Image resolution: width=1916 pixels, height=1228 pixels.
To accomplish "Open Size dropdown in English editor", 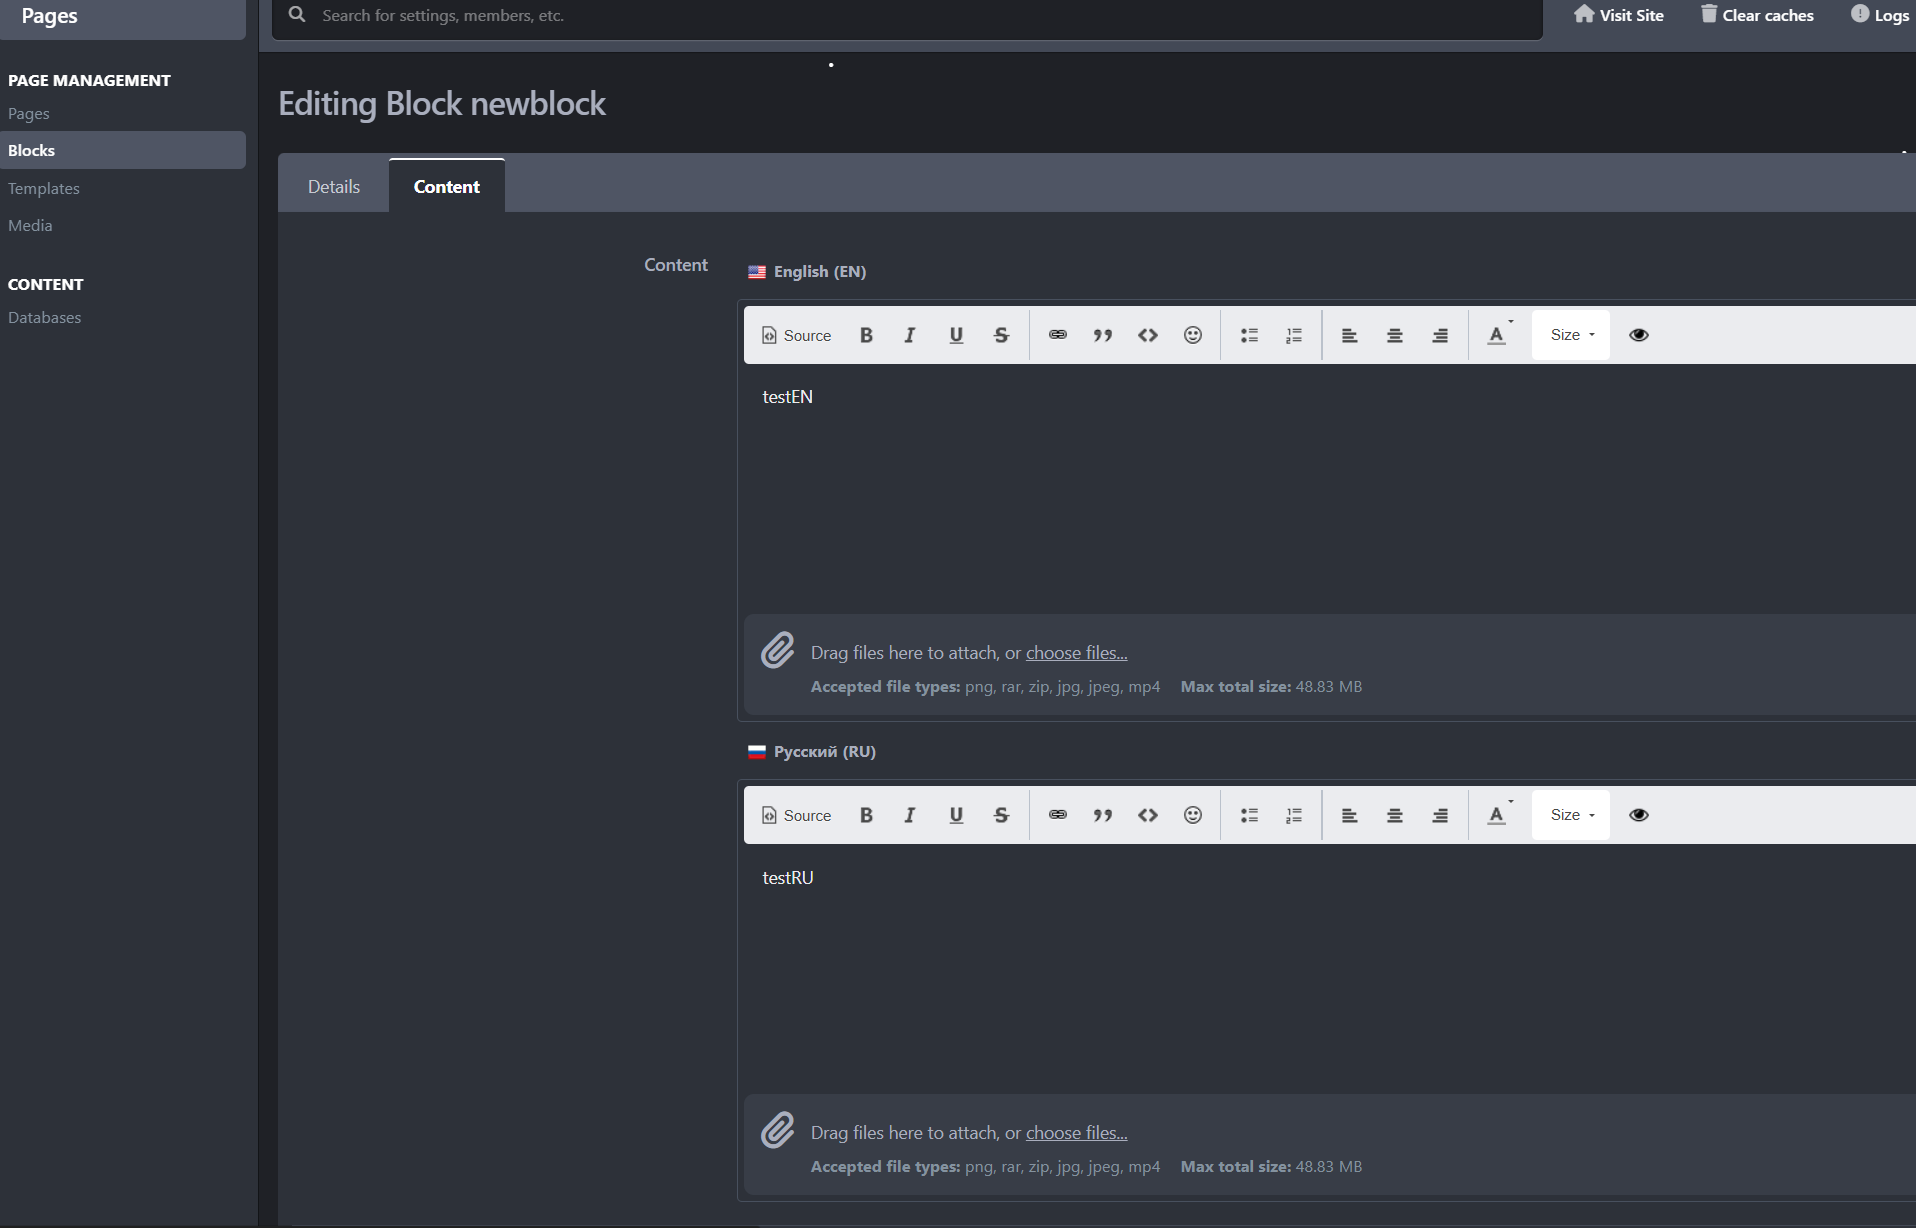I will coord(1571,335).
